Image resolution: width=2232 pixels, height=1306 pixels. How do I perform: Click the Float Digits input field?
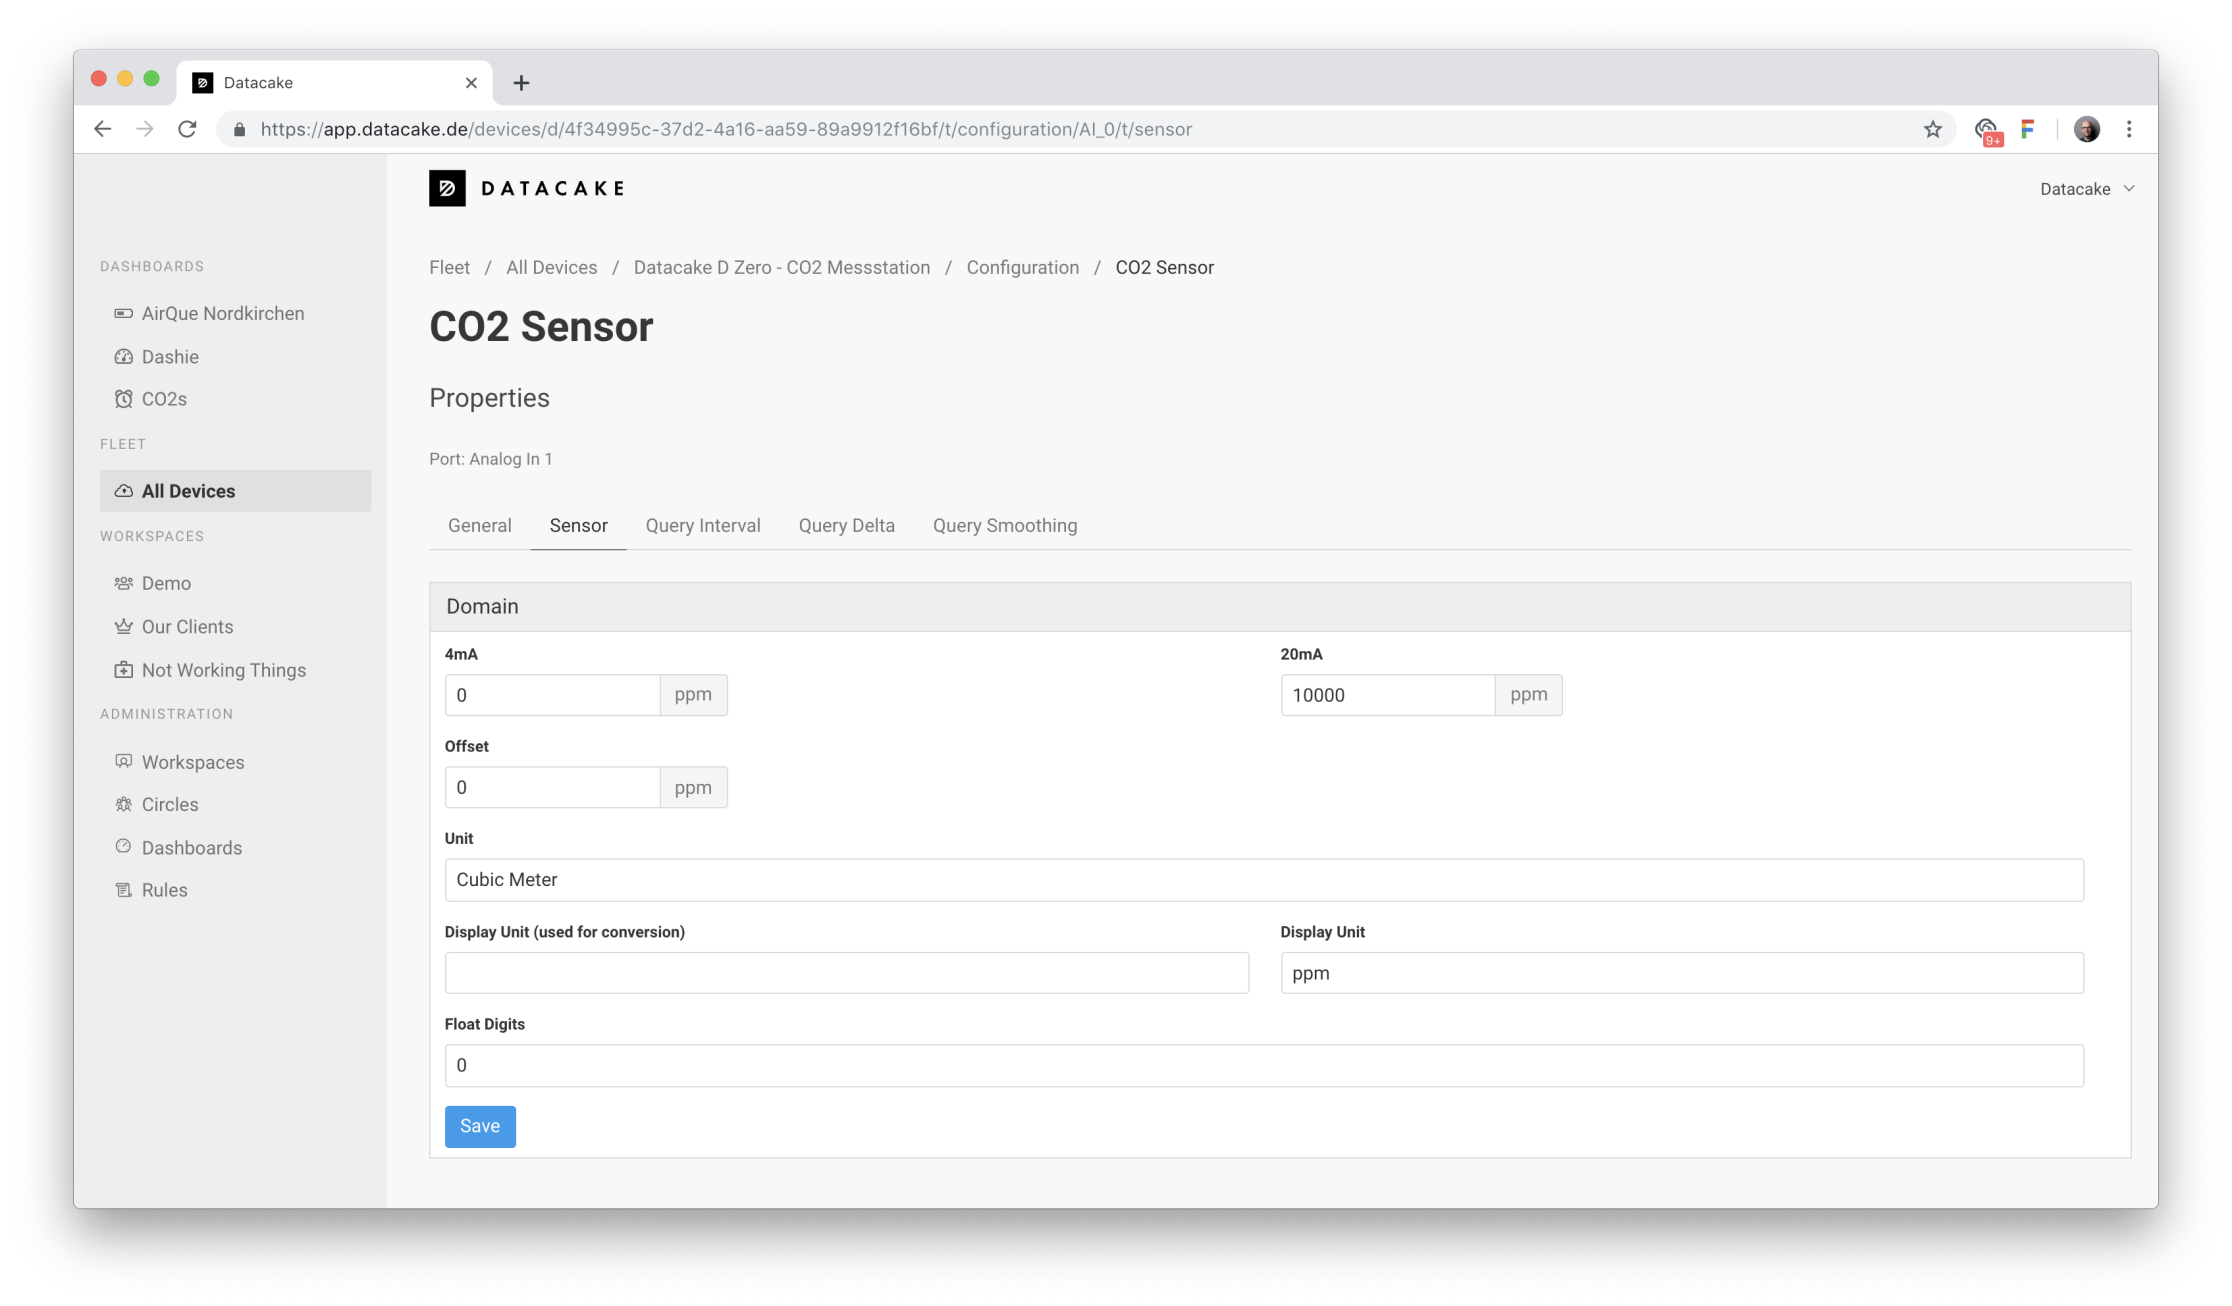click(1263, 1066)
